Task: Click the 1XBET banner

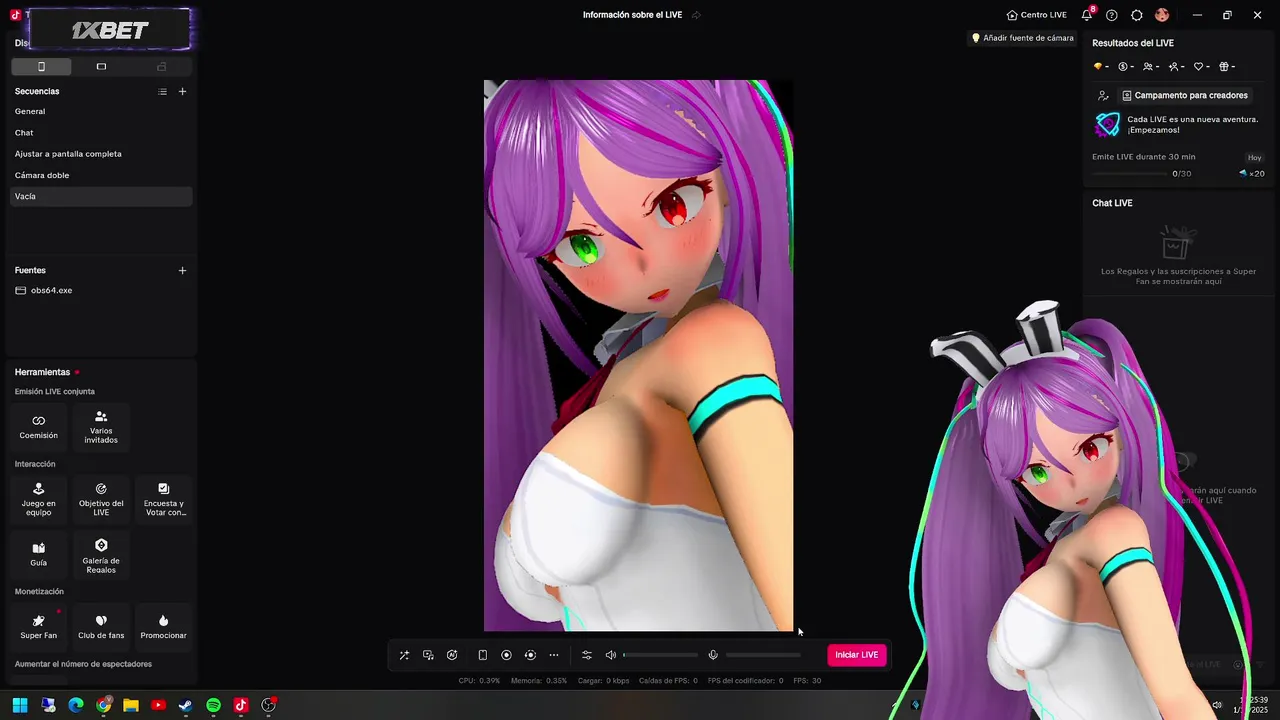Action: [x=110, y=30]
